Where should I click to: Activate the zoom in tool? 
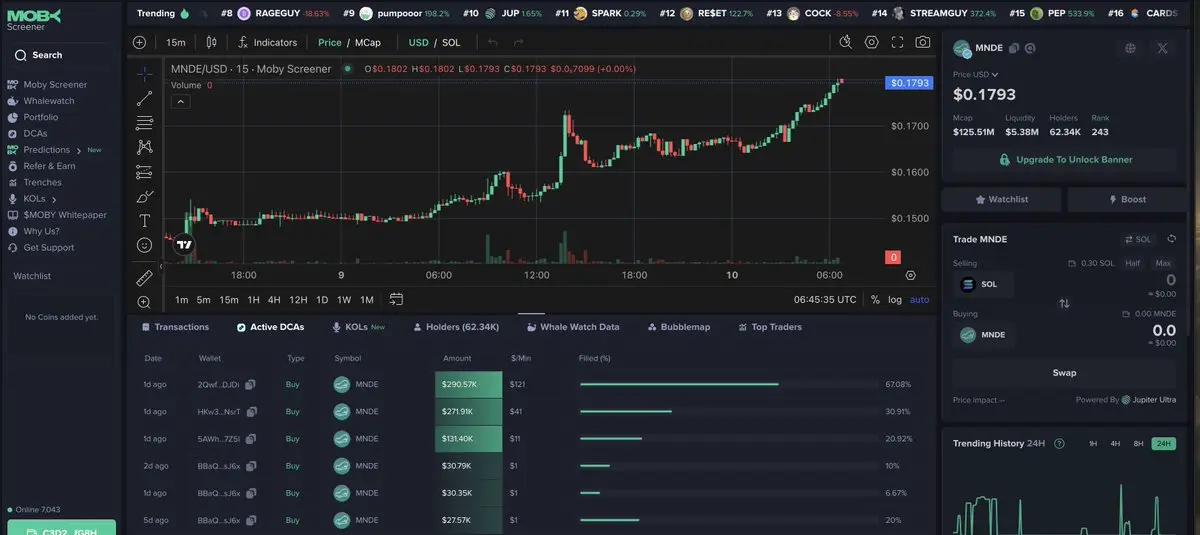click(144, 301)
